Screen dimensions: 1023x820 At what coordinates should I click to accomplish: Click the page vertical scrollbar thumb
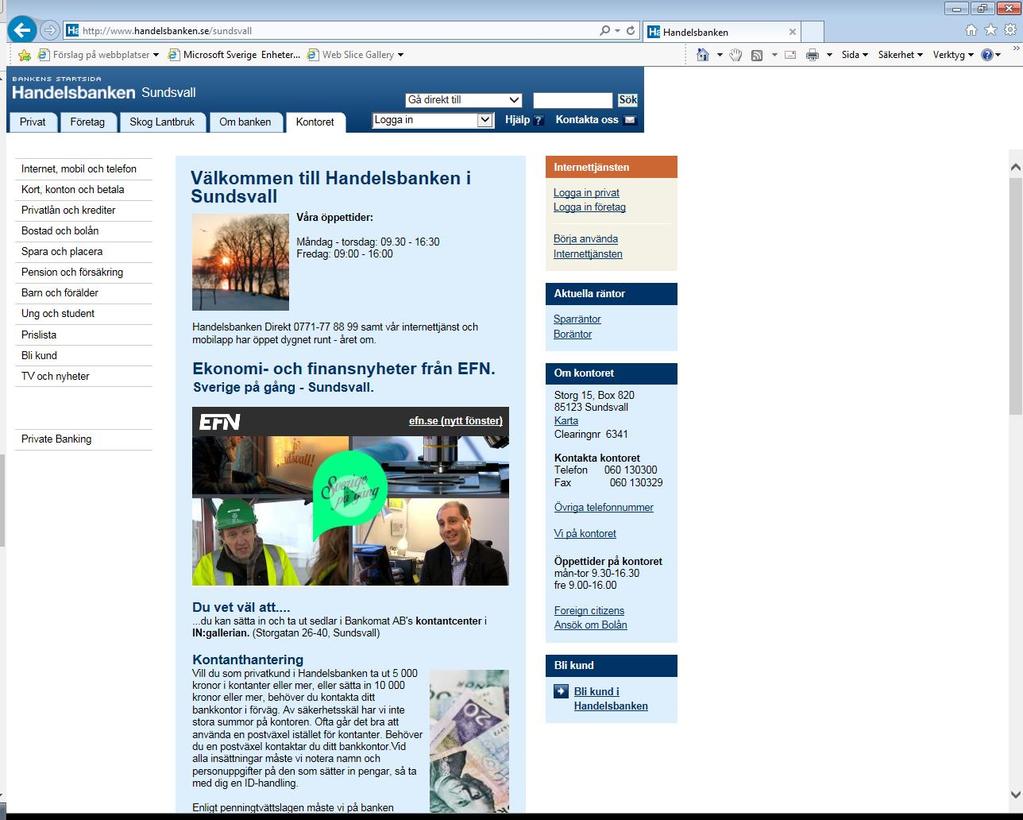point(1015,296)
